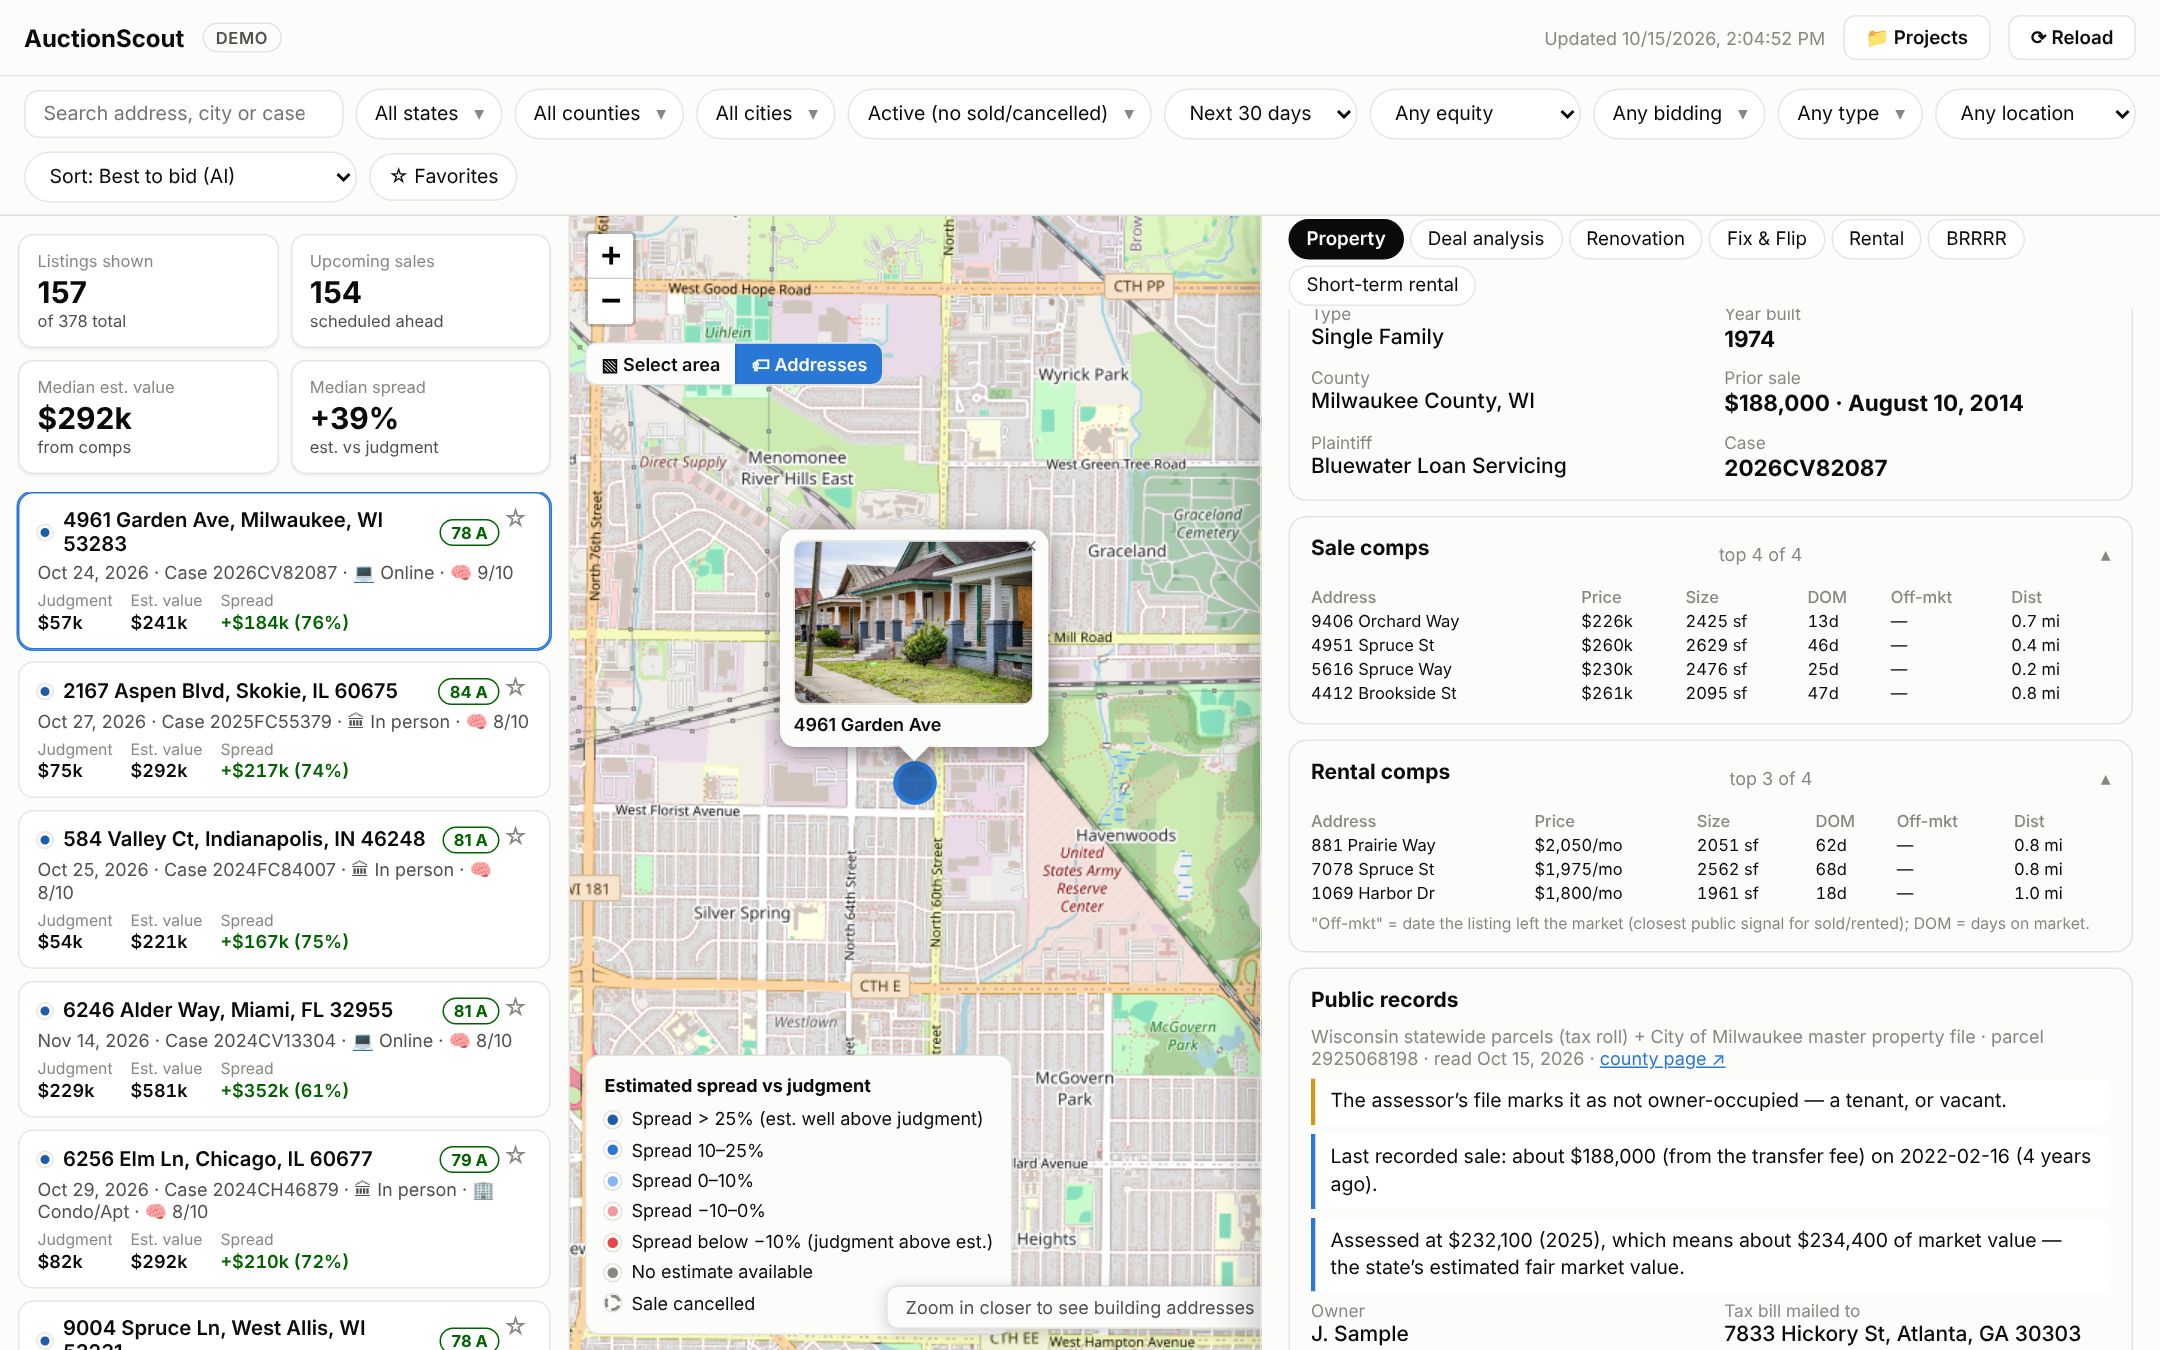
Task: Open the Projects button
Action: [x=1916, y=38]
